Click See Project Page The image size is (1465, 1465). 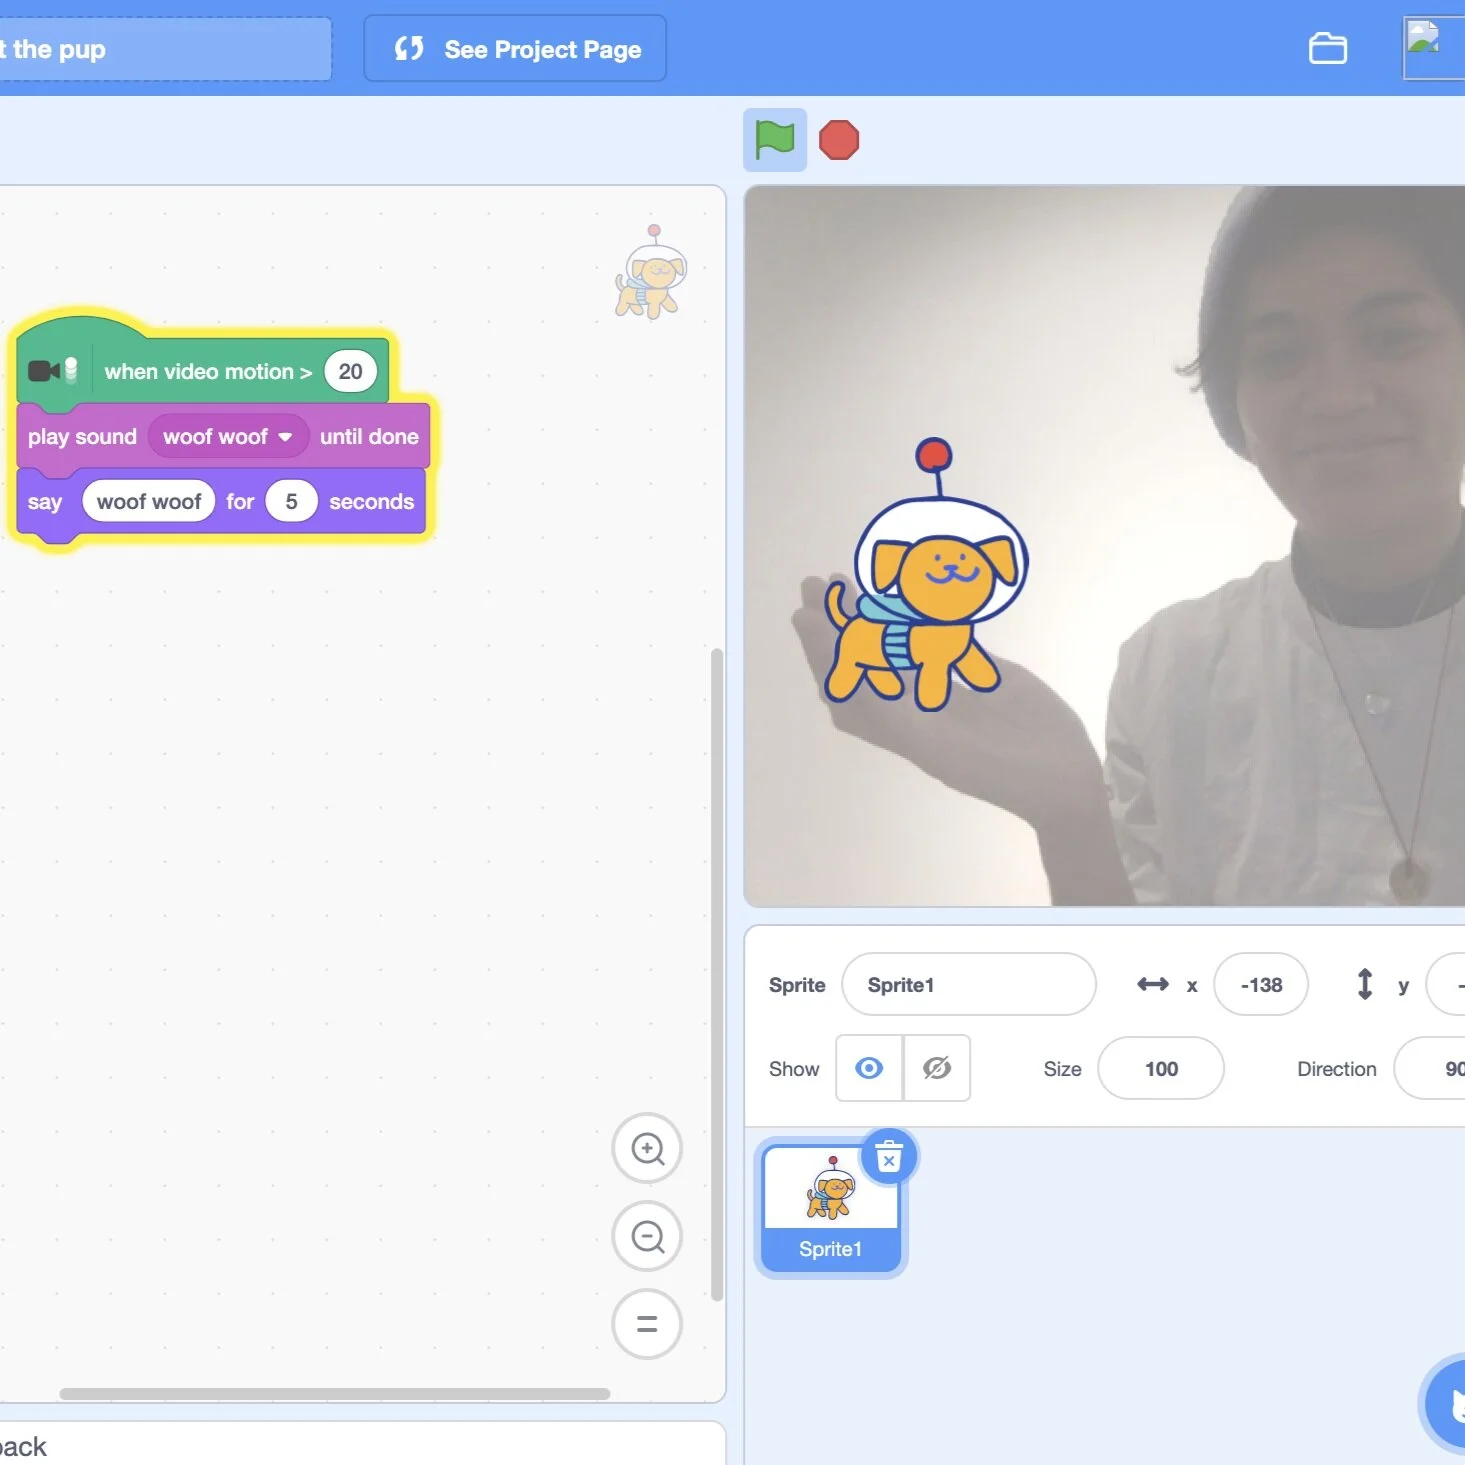514,48
